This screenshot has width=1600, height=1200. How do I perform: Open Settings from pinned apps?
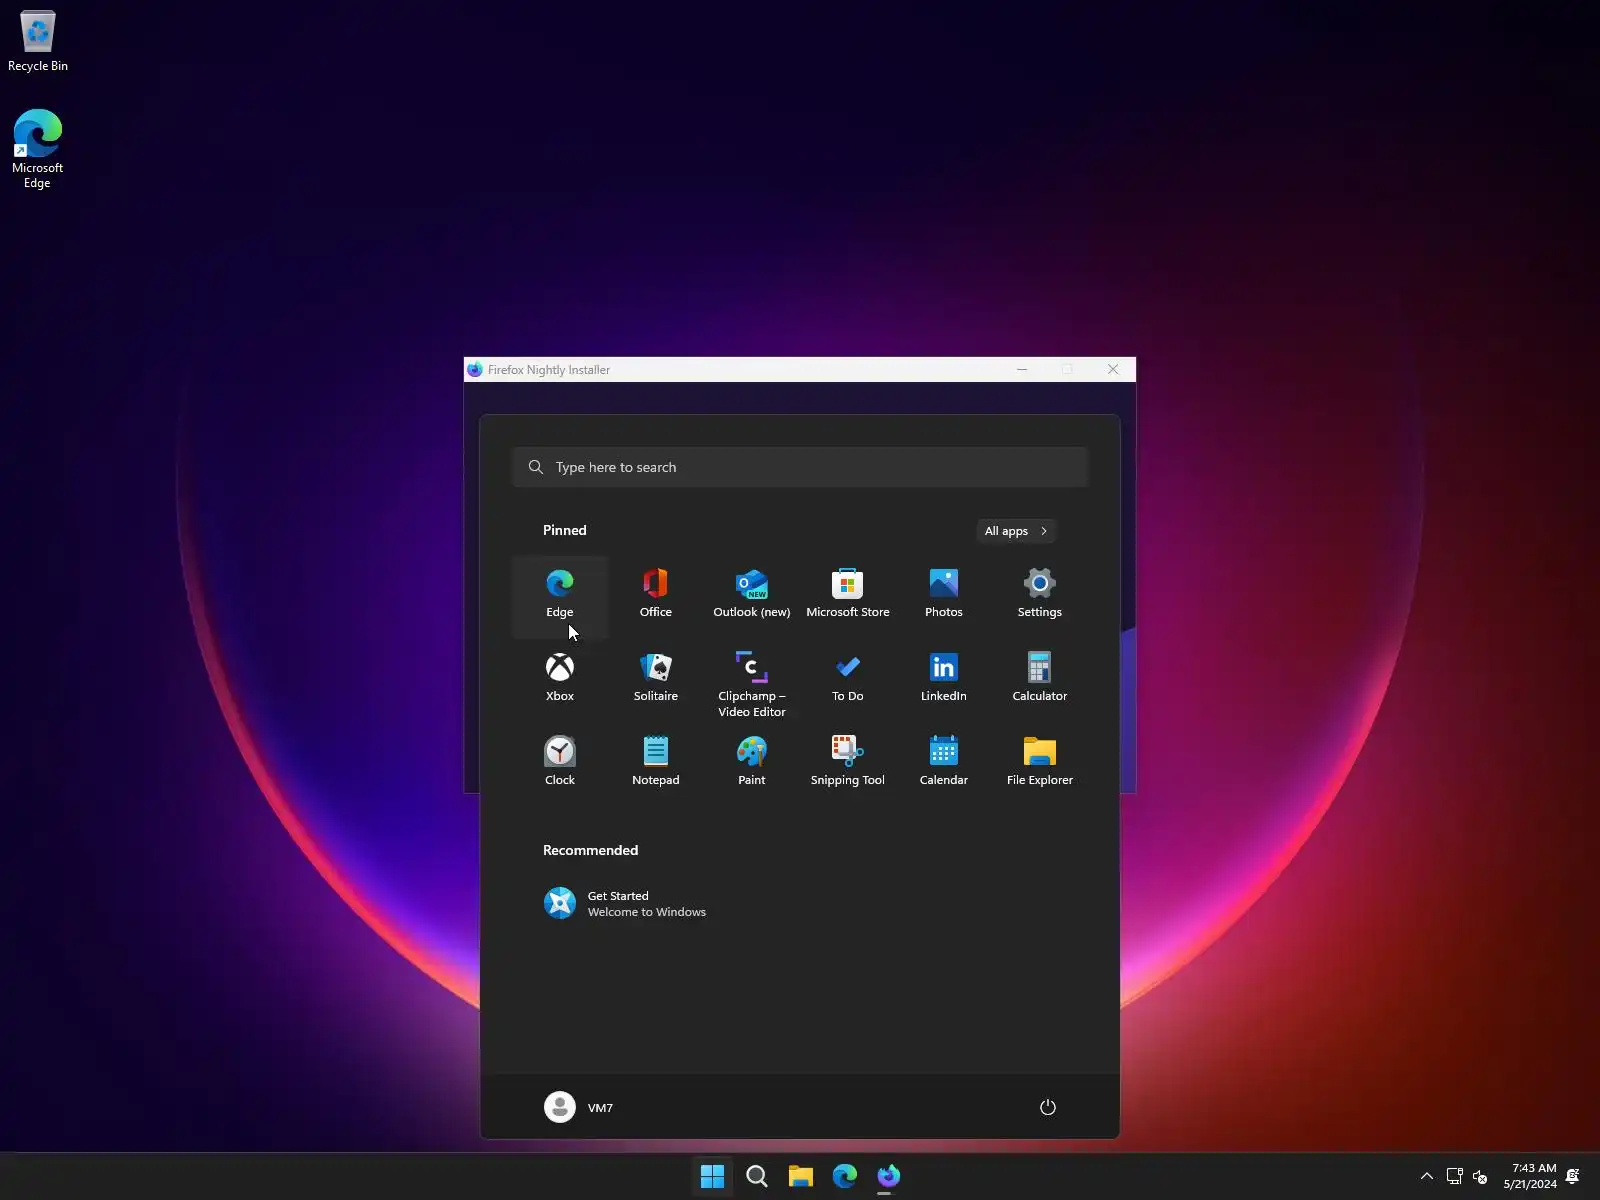tap(1040, 595)
